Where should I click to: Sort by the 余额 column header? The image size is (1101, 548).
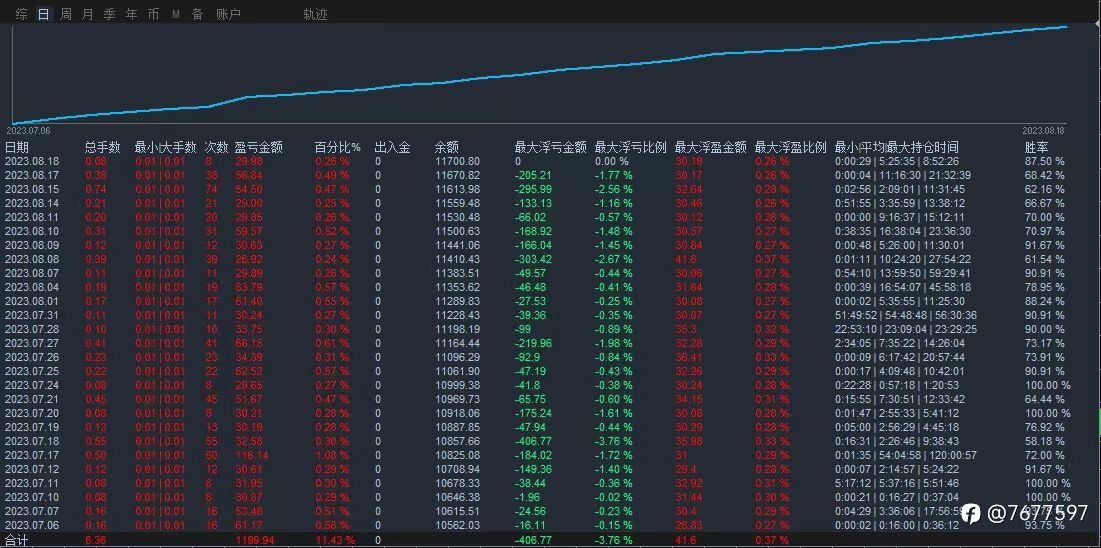tap(447, 148)
